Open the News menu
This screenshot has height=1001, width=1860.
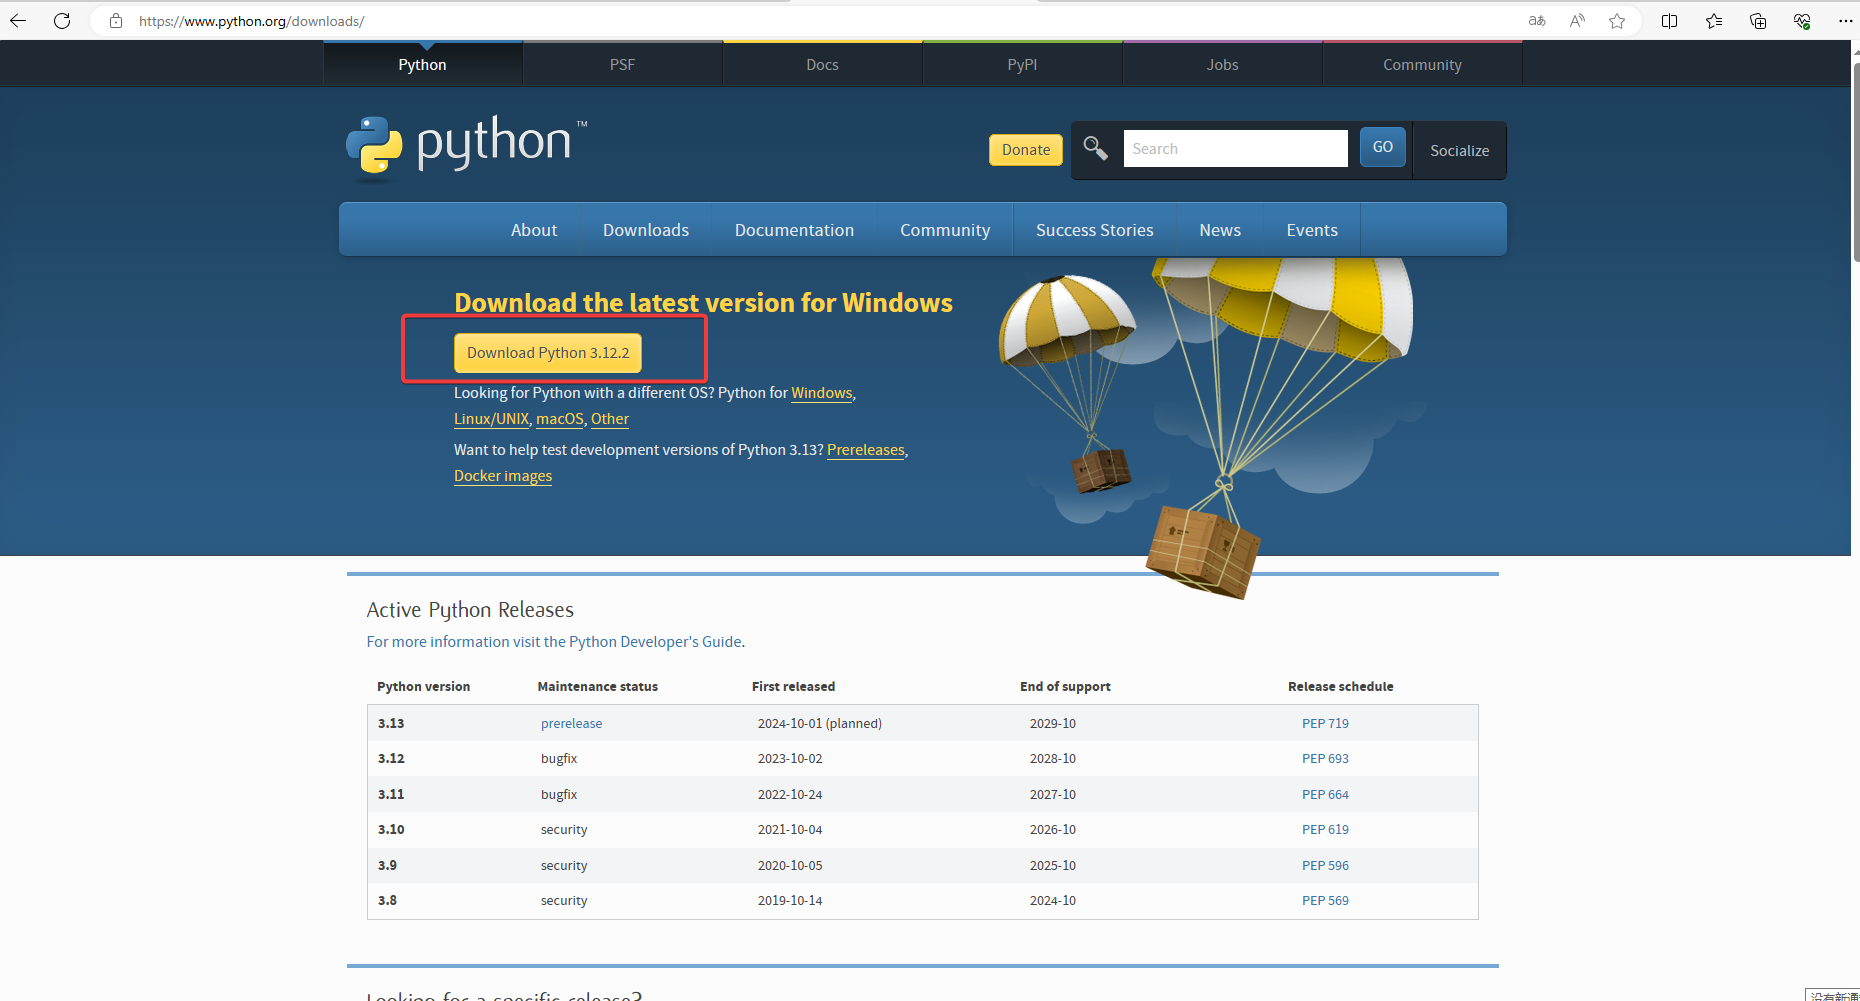click(1220, 230)
